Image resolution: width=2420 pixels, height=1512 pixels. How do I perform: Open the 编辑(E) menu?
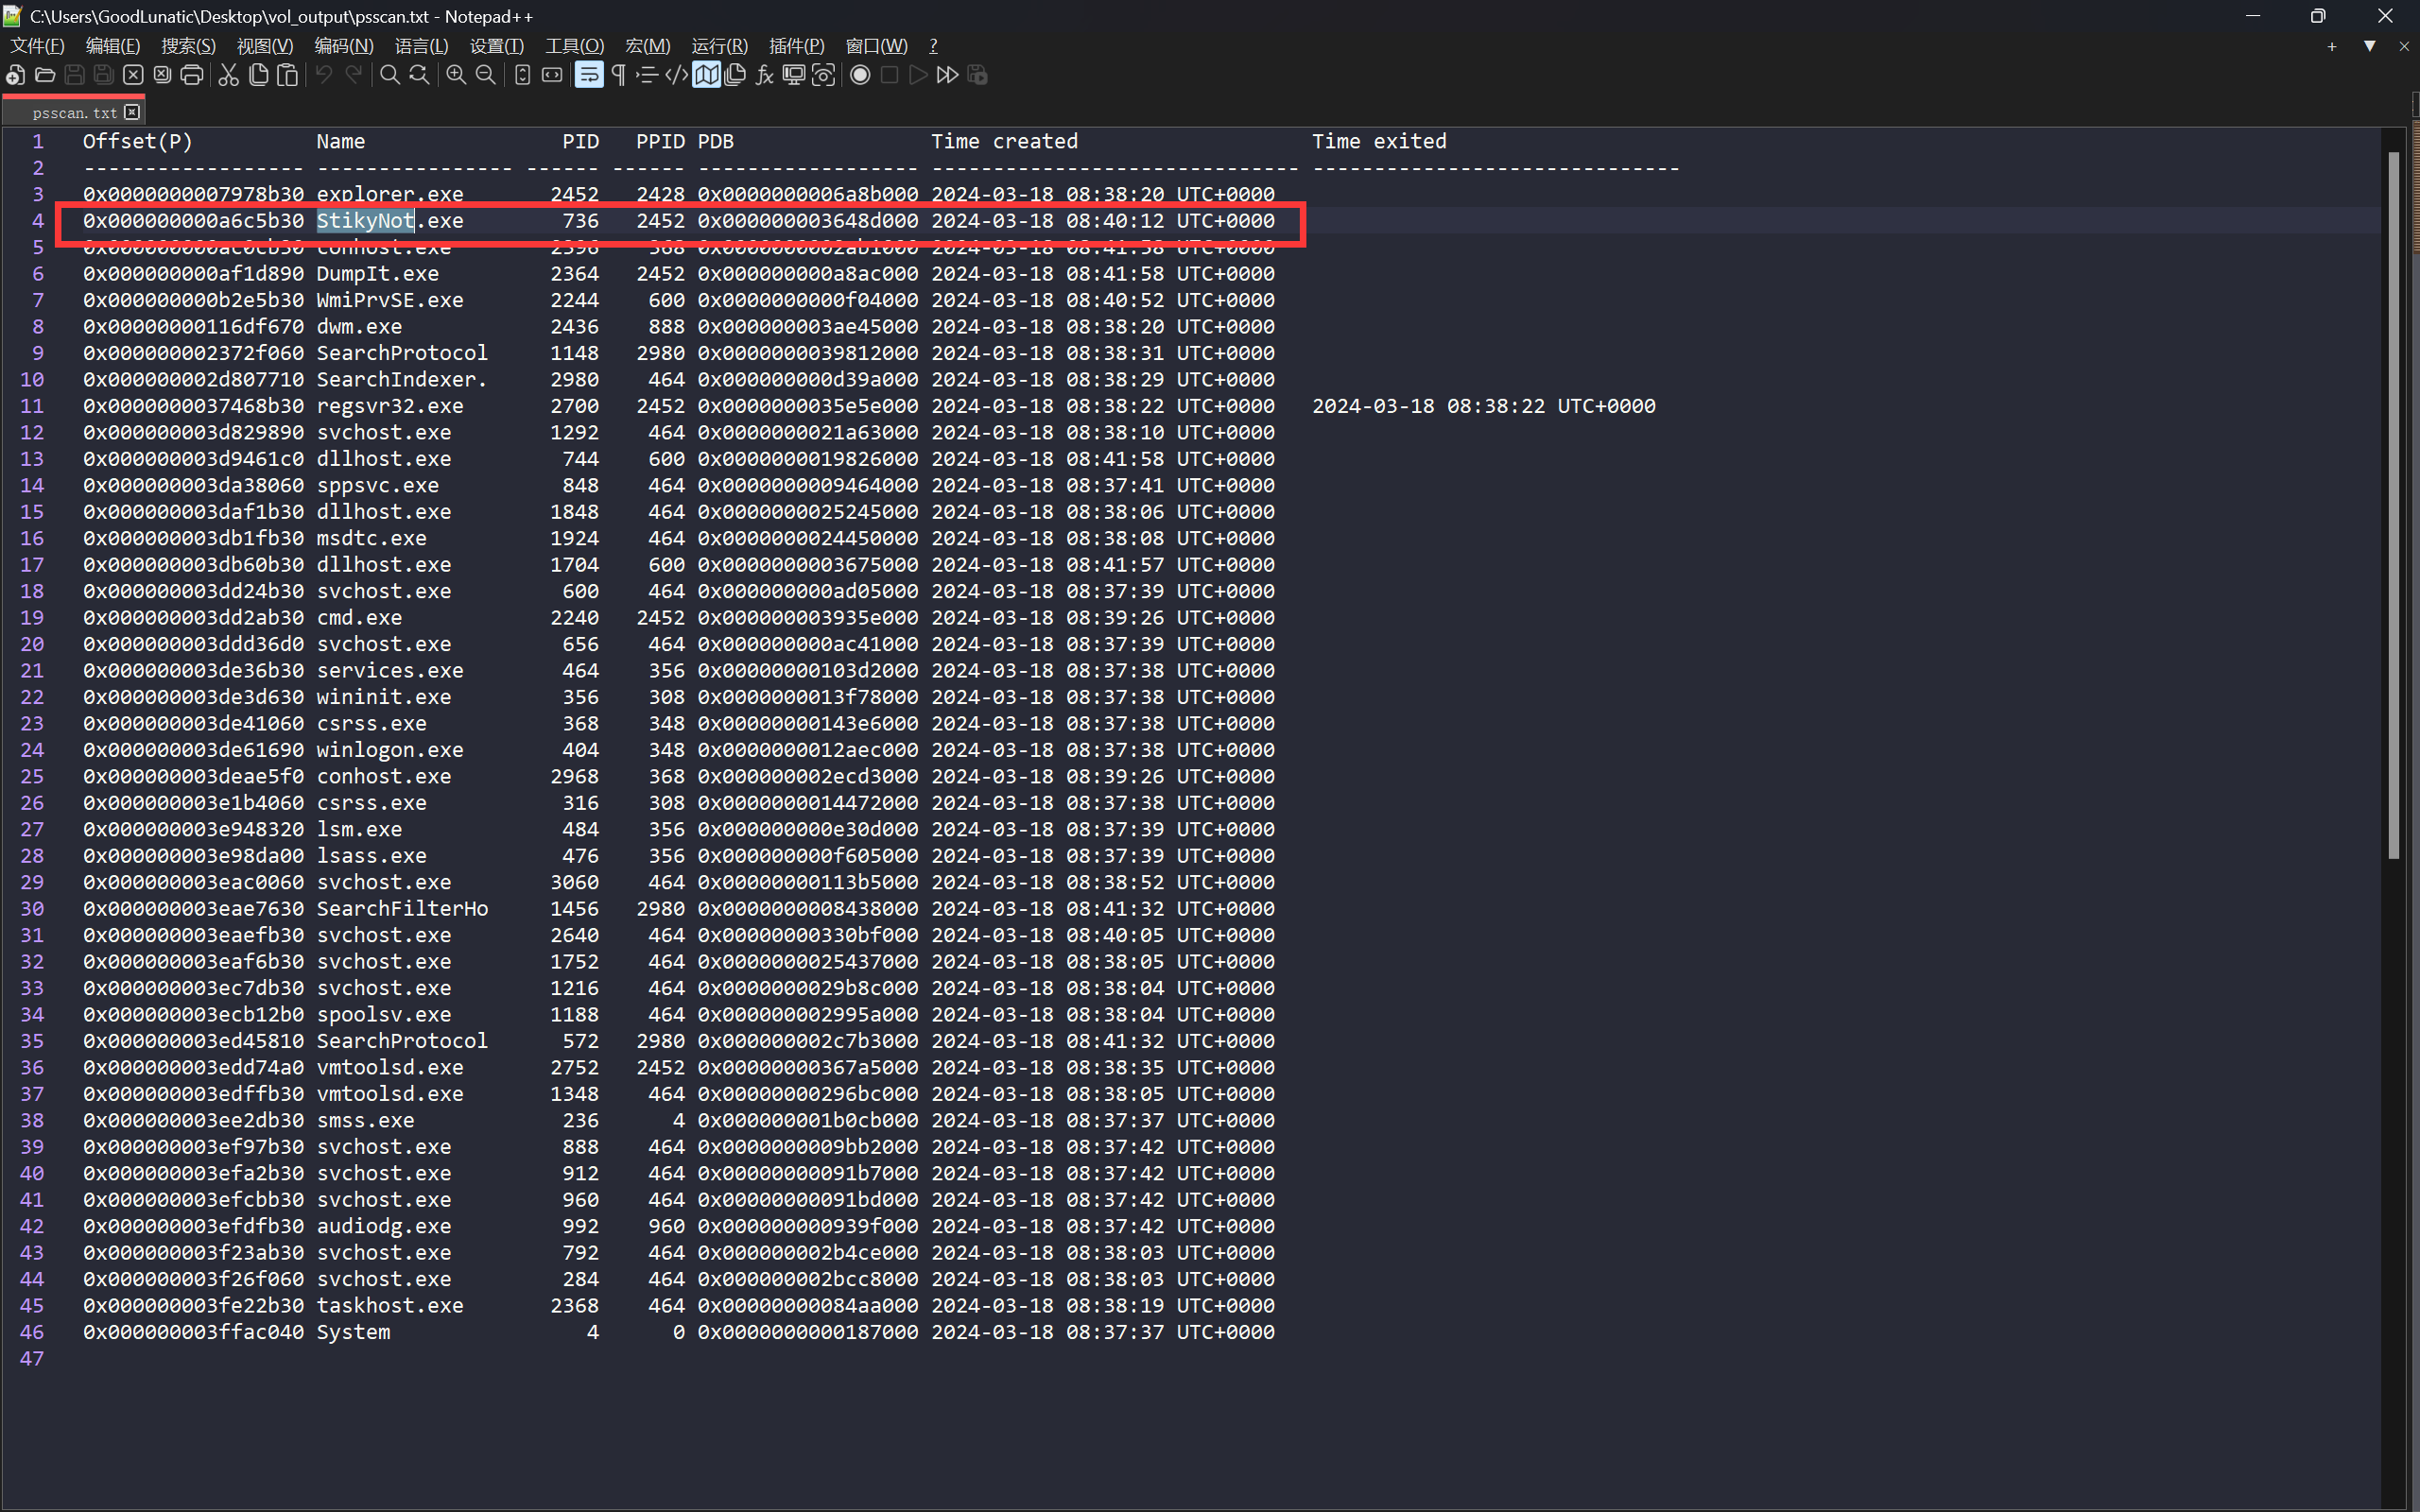pos(113,46)
